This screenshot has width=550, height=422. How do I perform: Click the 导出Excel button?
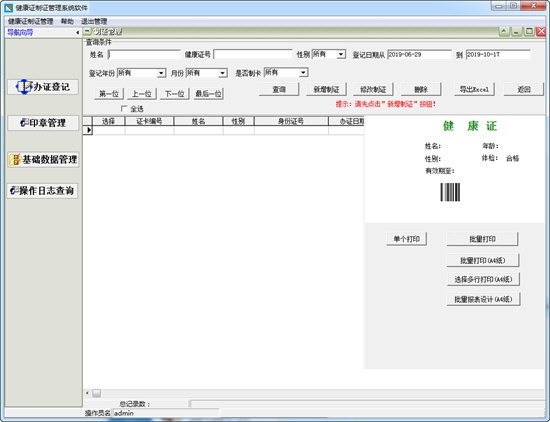474,89
